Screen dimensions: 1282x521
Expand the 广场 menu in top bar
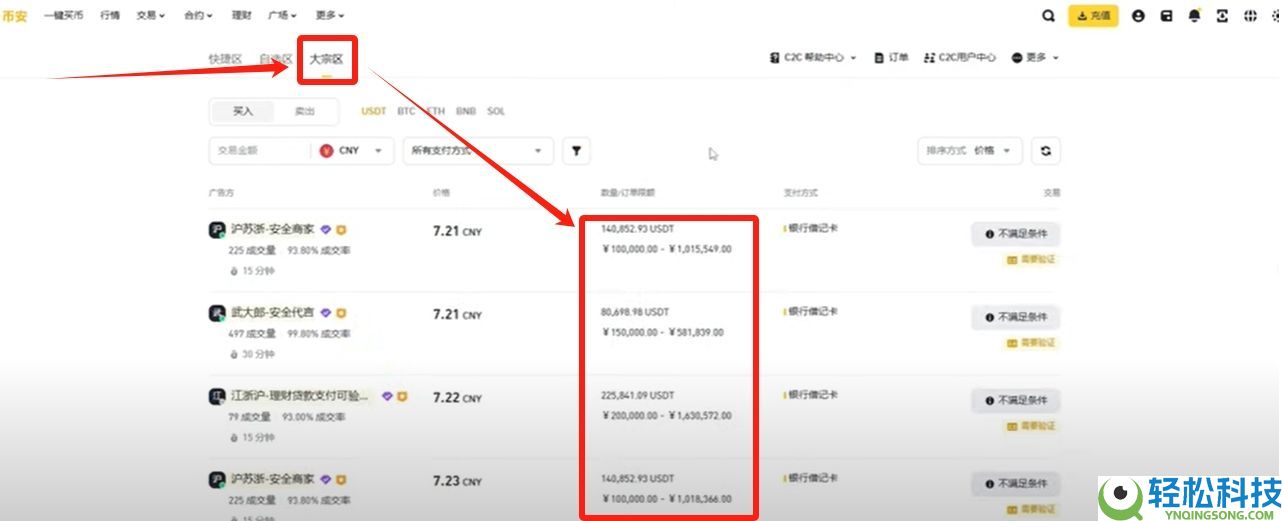pyautogui.click(x=283, y=16)
